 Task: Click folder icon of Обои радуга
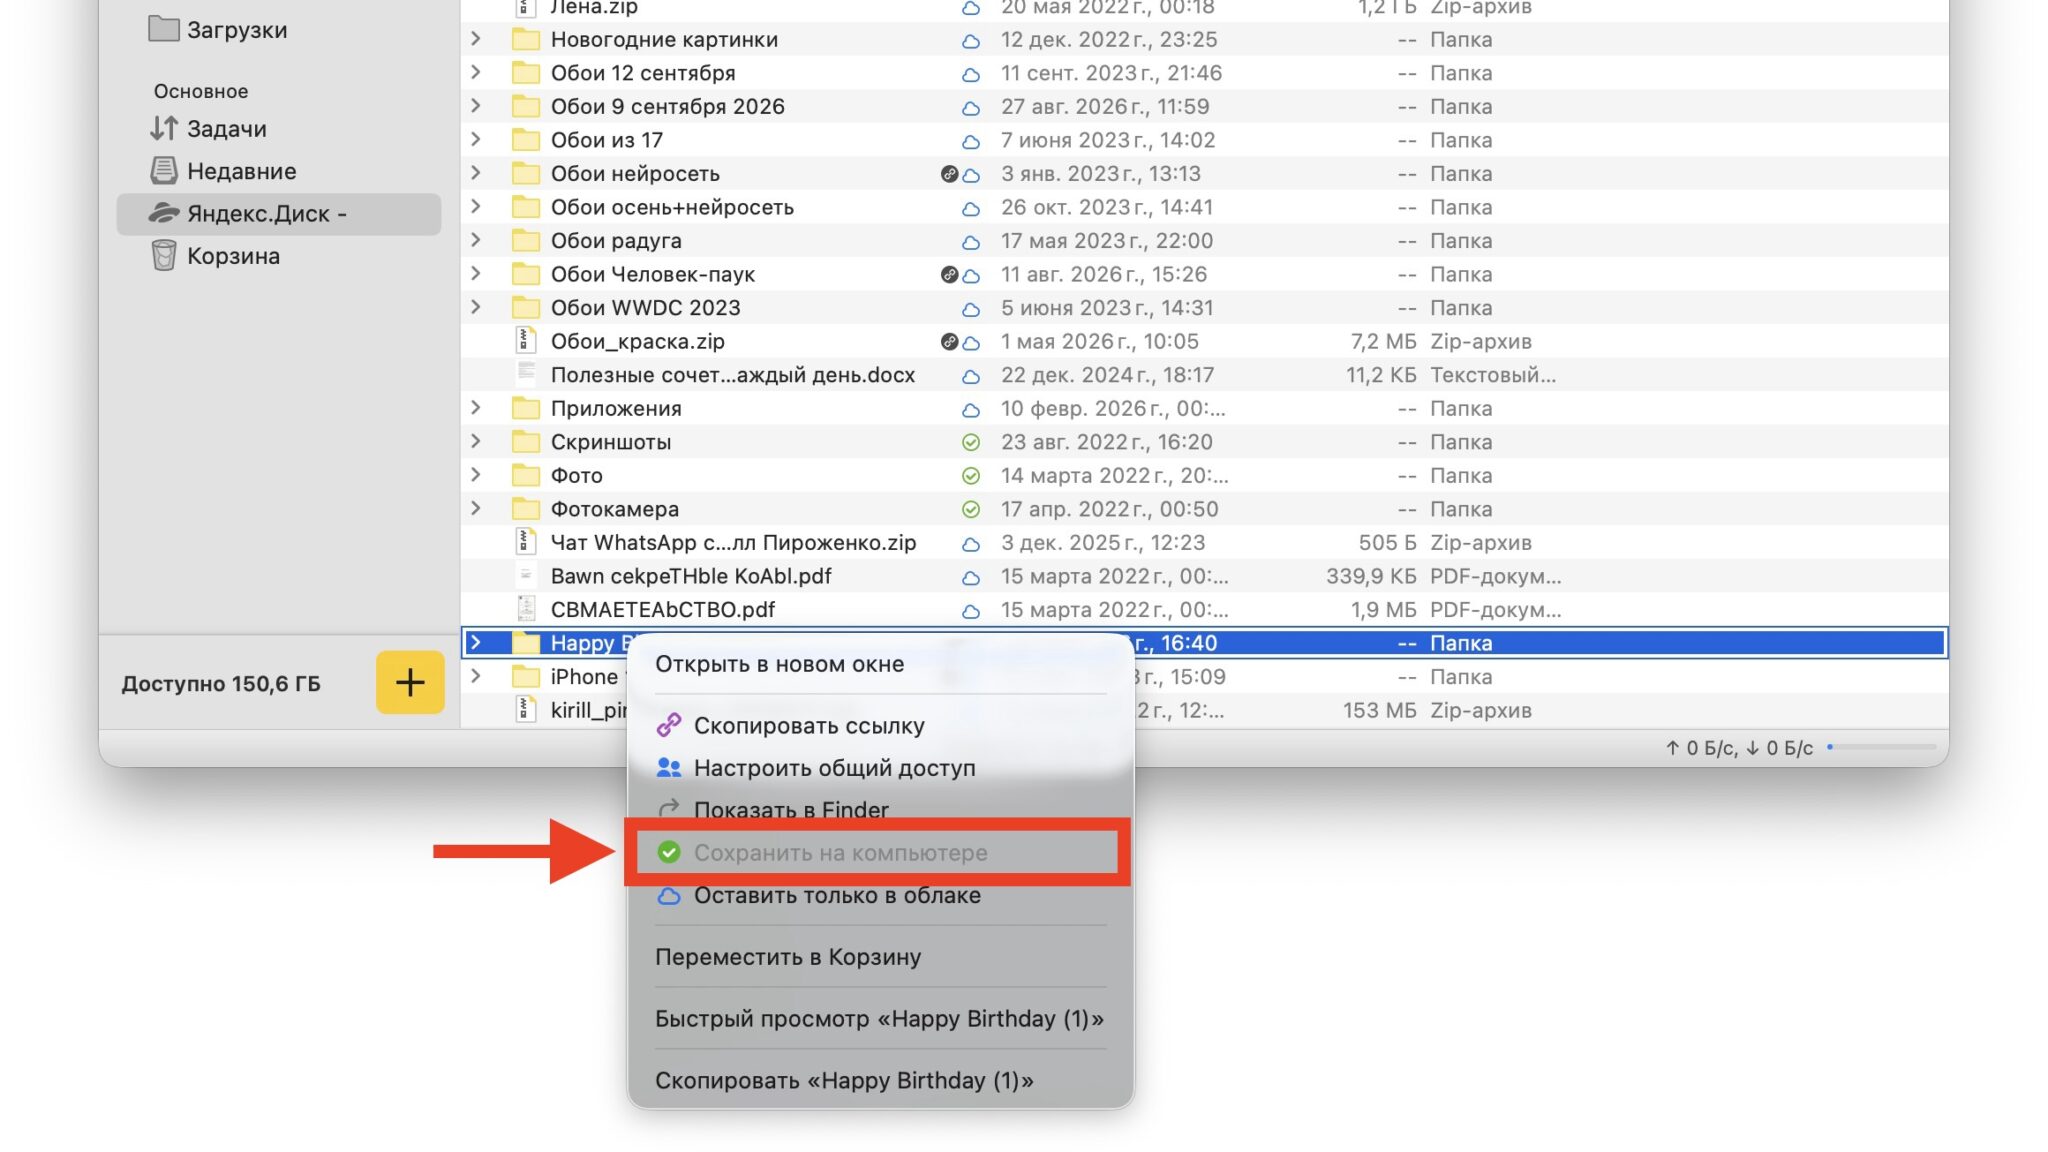point(525,241)
